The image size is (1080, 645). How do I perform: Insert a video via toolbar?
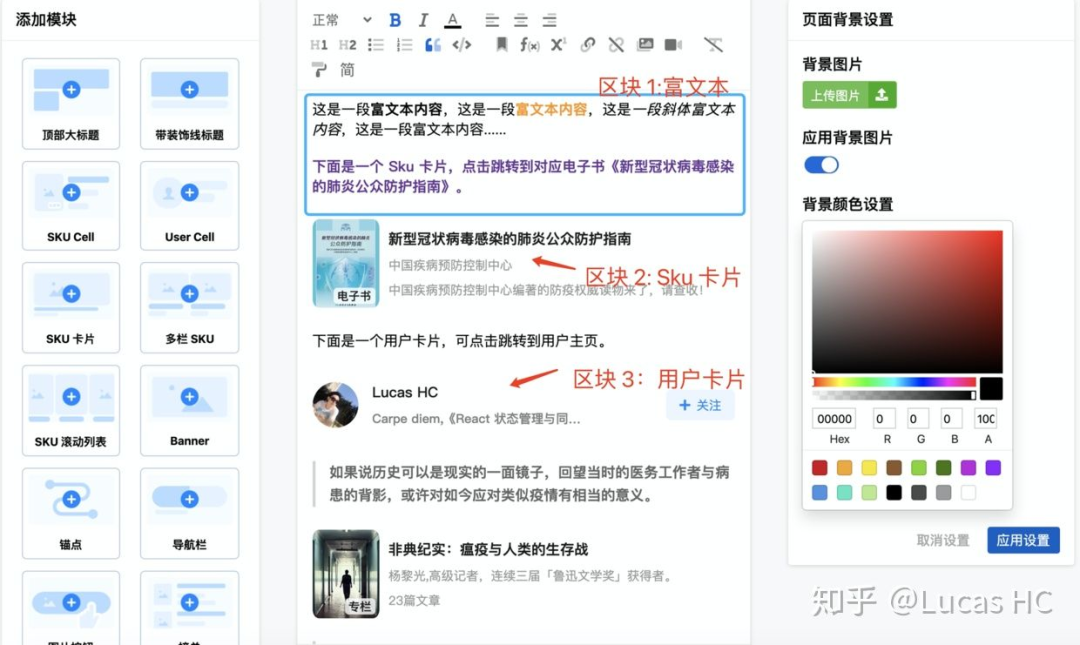click(x=673, y=45)
